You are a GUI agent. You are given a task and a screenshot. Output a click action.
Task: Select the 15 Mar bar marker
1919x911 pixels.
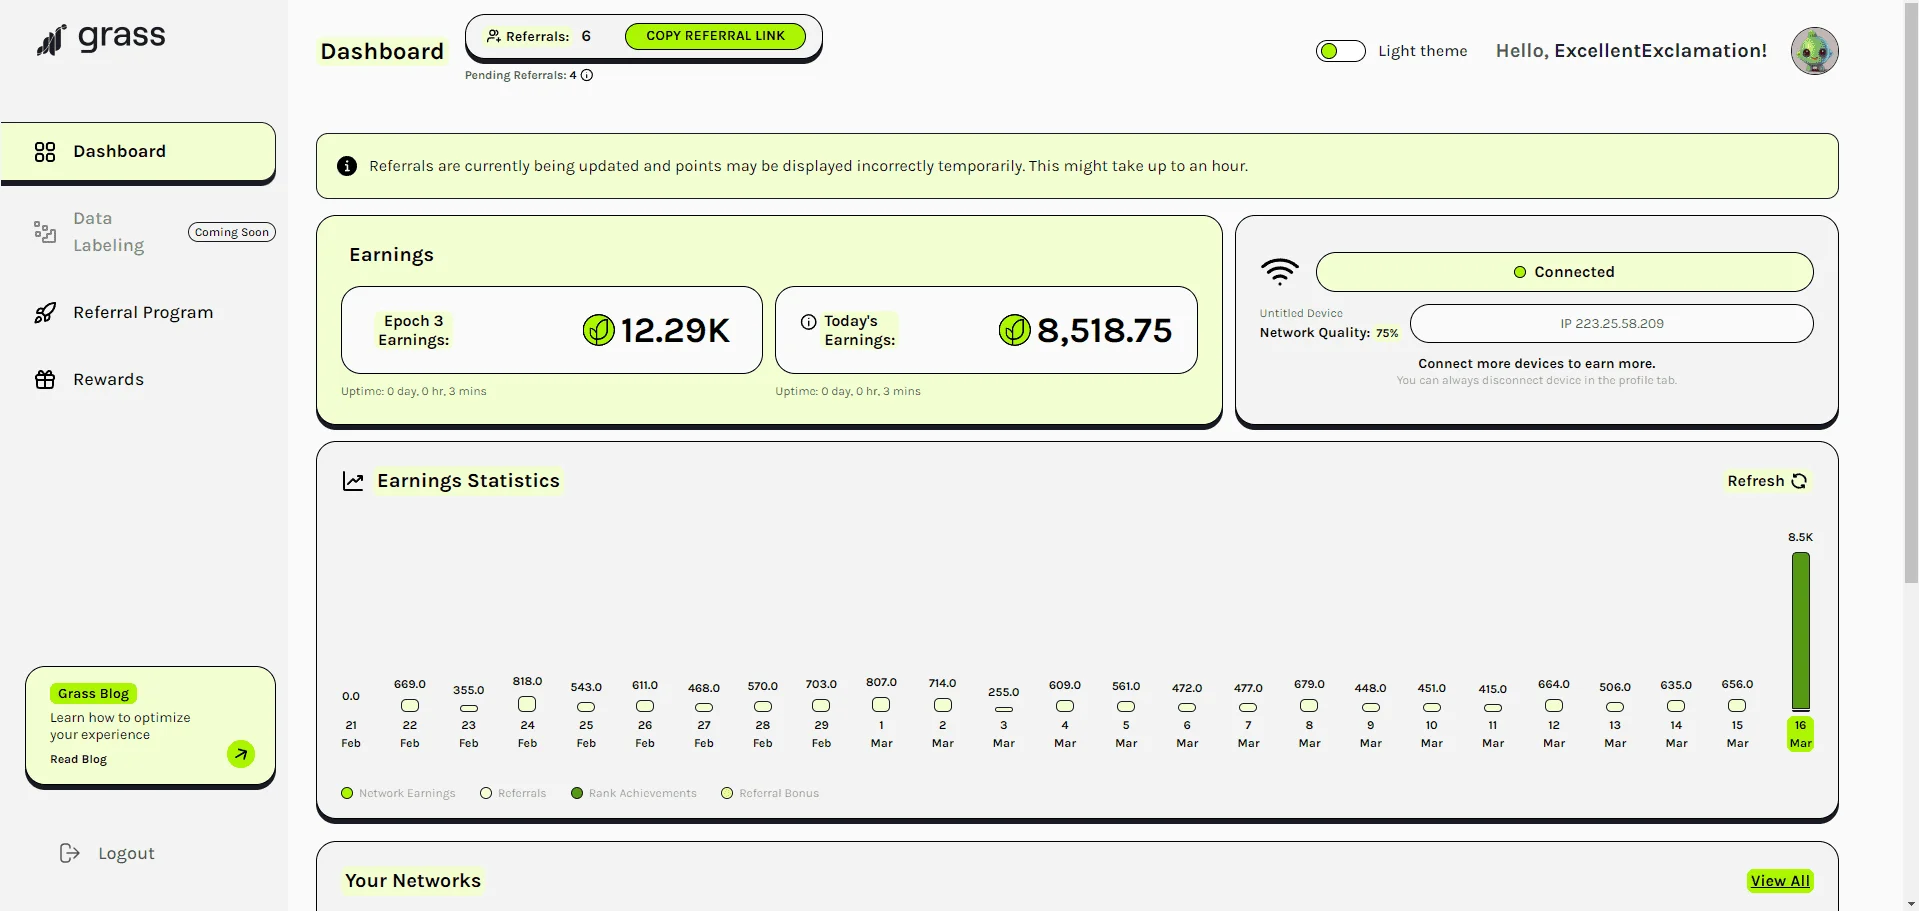[x=1737, y=706]
